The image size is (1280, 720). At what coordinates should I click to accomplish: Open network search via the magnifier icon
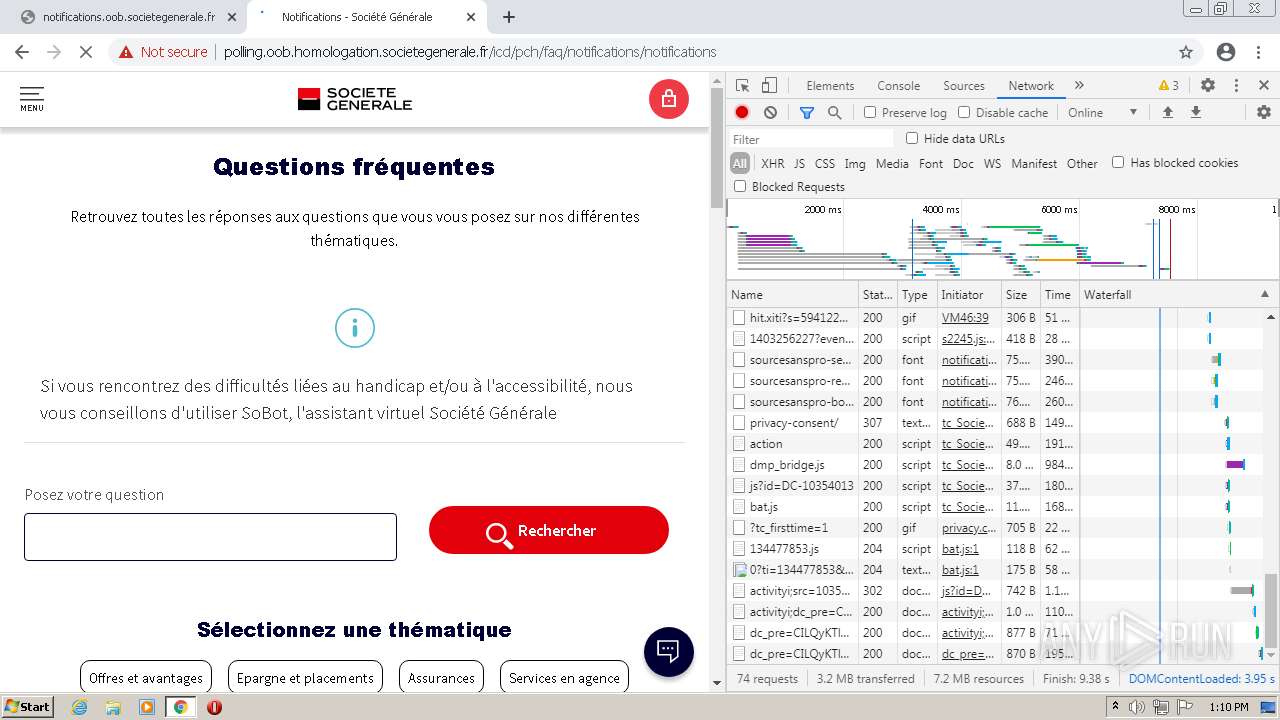pyautogui.click(x=834, y=113)
